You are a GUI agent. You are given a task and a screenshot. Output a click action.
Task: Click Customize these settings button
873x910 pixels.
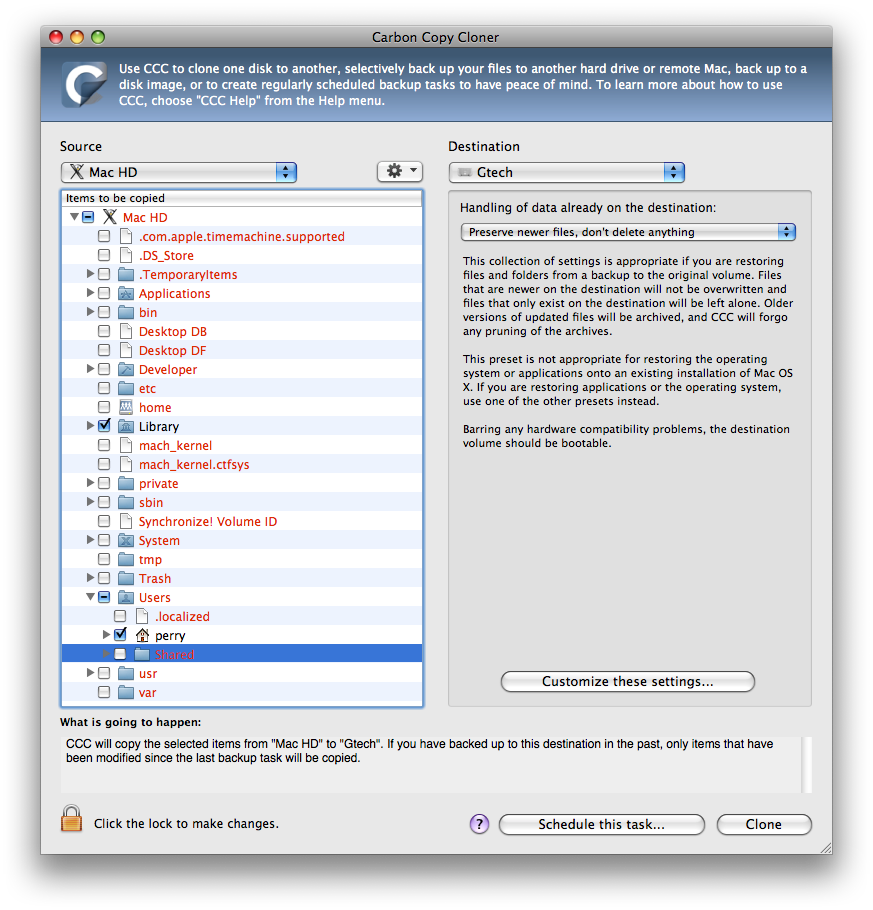point(627,681)
